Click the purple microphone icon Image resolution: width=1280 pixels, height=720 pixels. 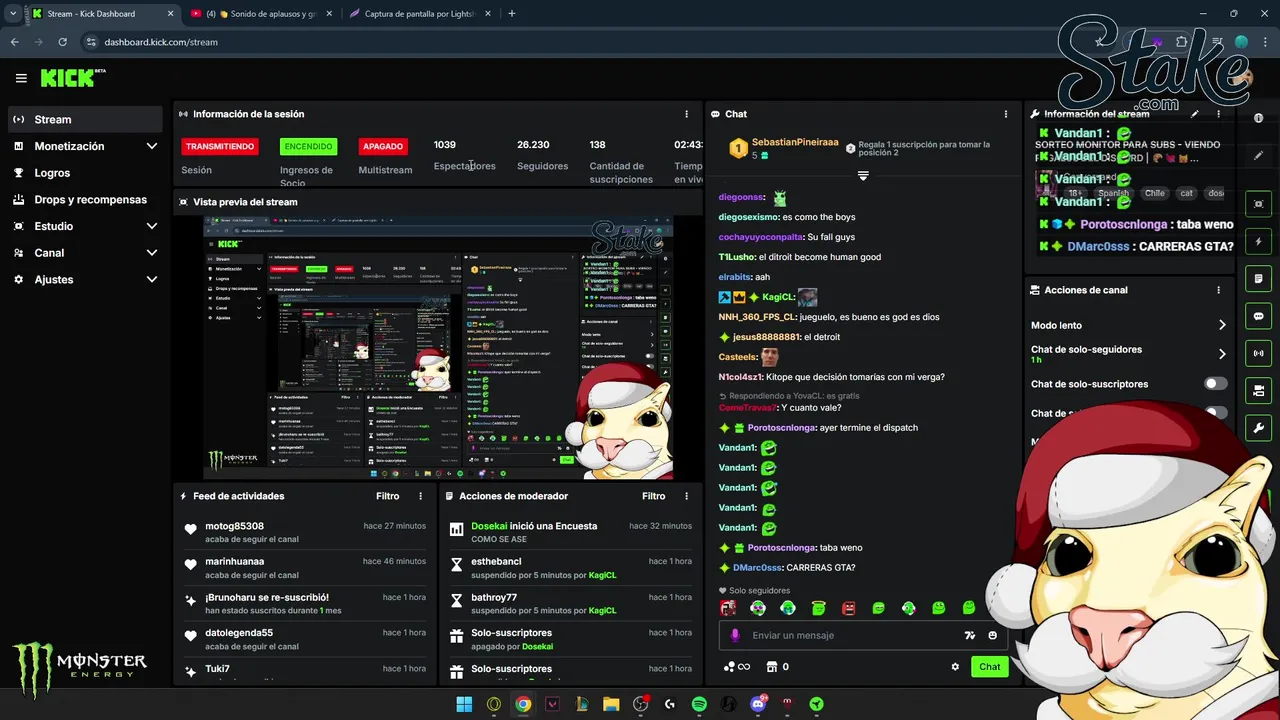735,635
